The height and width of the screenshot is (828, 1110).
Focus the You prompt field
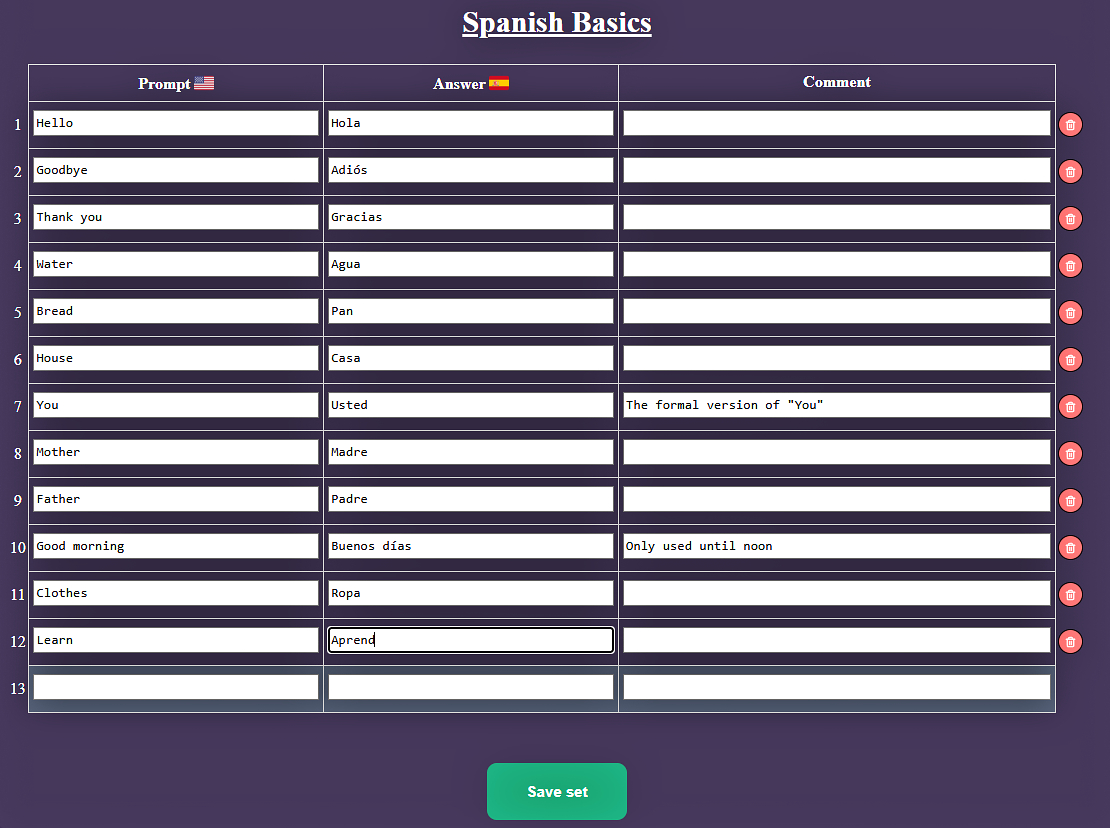(176, 405)
